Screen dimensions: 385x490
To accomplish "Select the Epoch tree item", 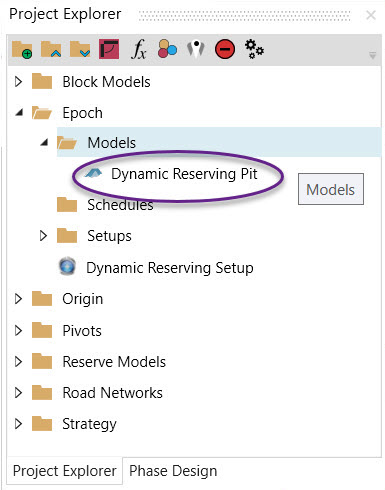I will tap(82, 113).
